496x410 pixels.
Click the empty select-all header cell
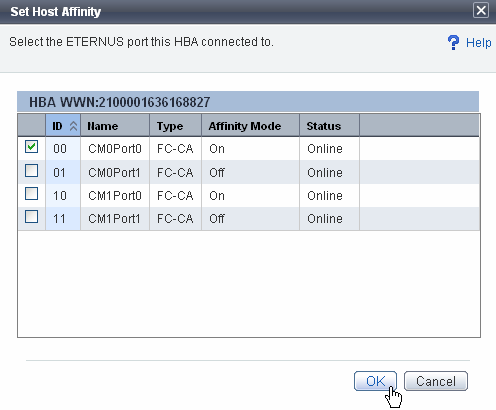point(32,126)
